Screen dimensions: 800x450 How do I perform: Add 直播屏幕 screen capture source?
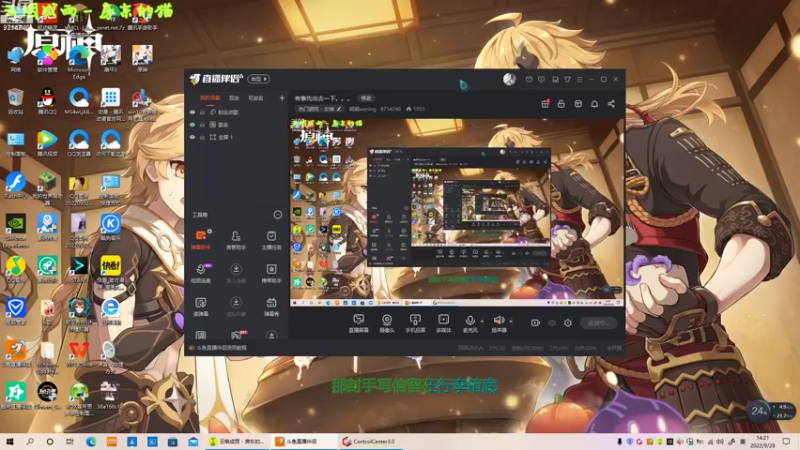[359, 323]
